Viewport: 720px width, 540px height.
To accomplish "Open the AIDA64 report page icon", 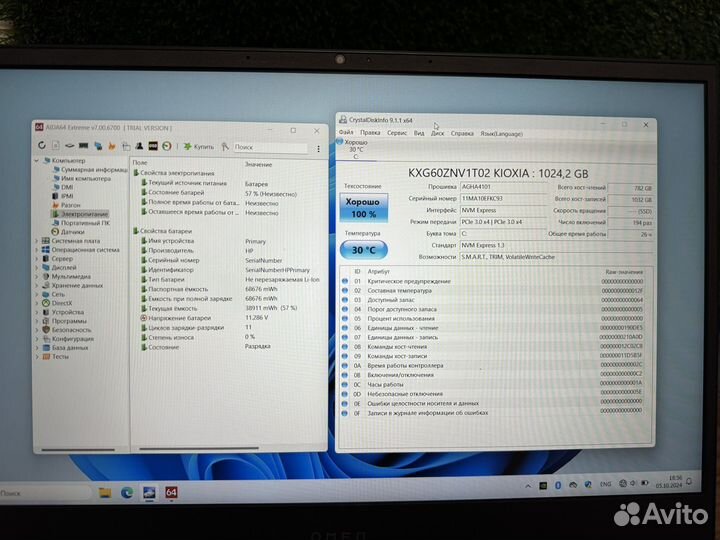I will [56, 146].
